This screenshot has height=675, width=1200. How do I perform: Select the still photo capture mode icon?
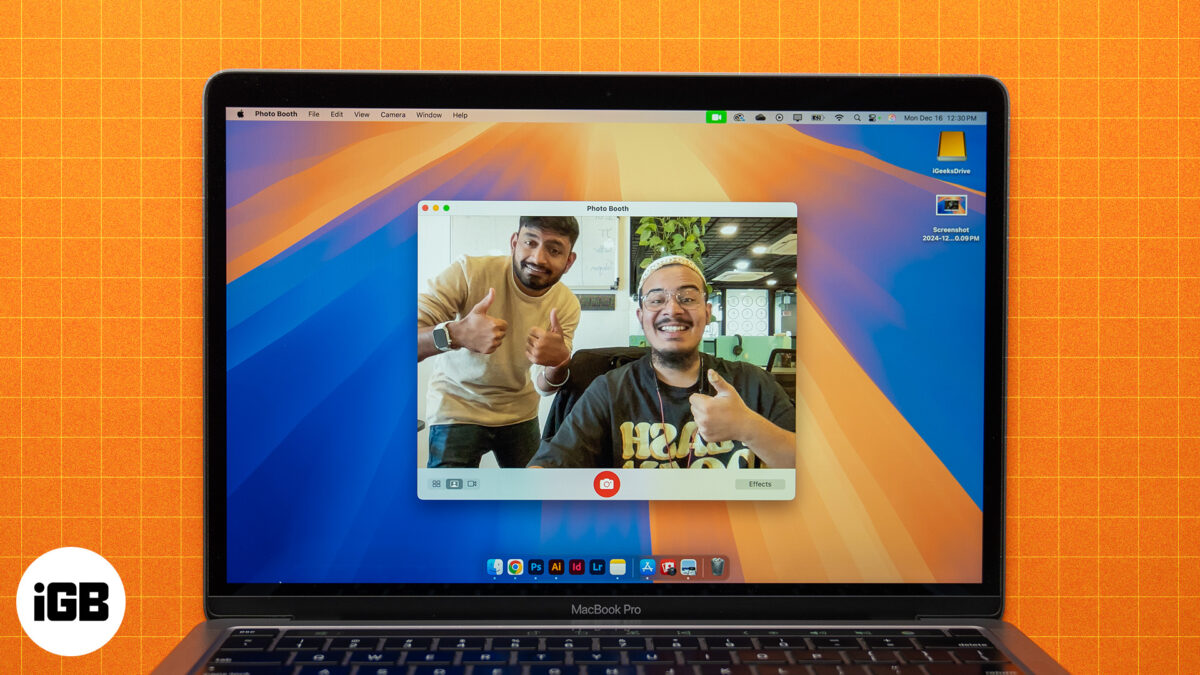455,483
